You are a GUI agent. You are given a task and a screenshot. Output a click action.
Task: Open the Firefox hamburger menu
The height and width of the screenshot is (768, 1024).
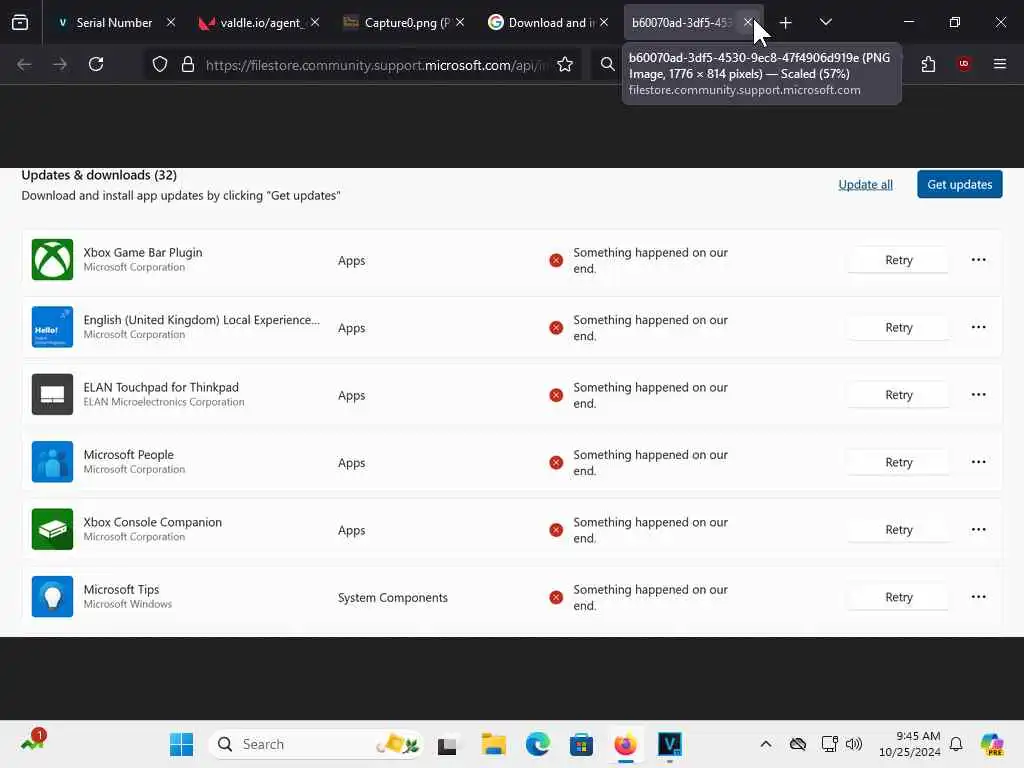(x=1000, y=63)
